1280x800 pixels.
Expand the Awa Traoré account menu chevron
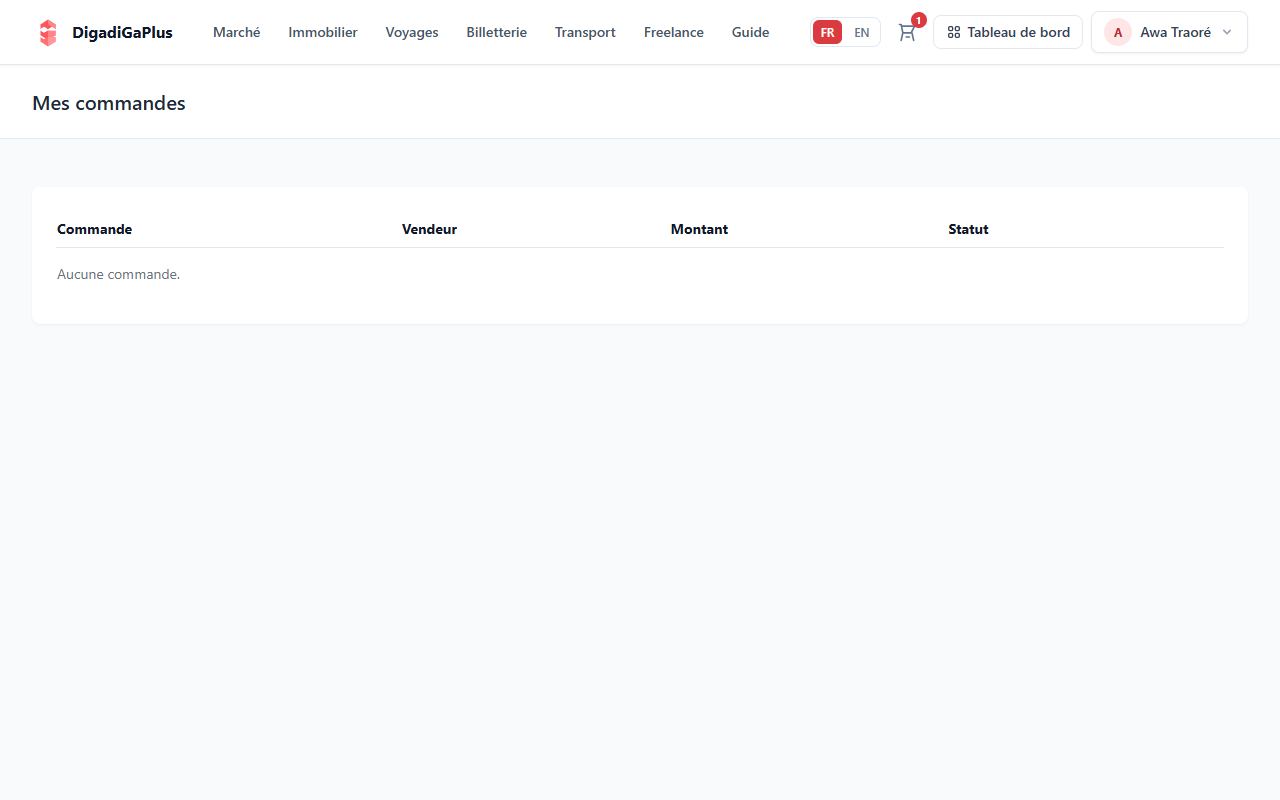[x=1227, y=32]
